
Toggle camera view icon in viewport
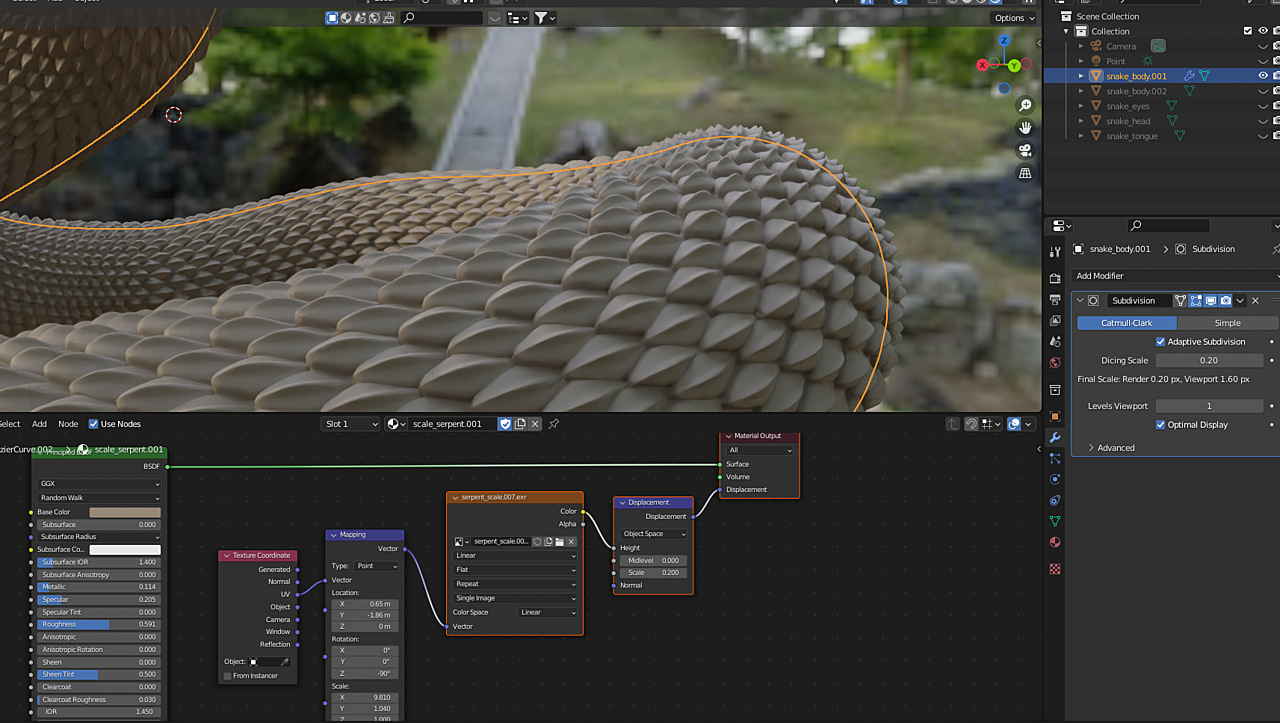tap(1025, 150)
